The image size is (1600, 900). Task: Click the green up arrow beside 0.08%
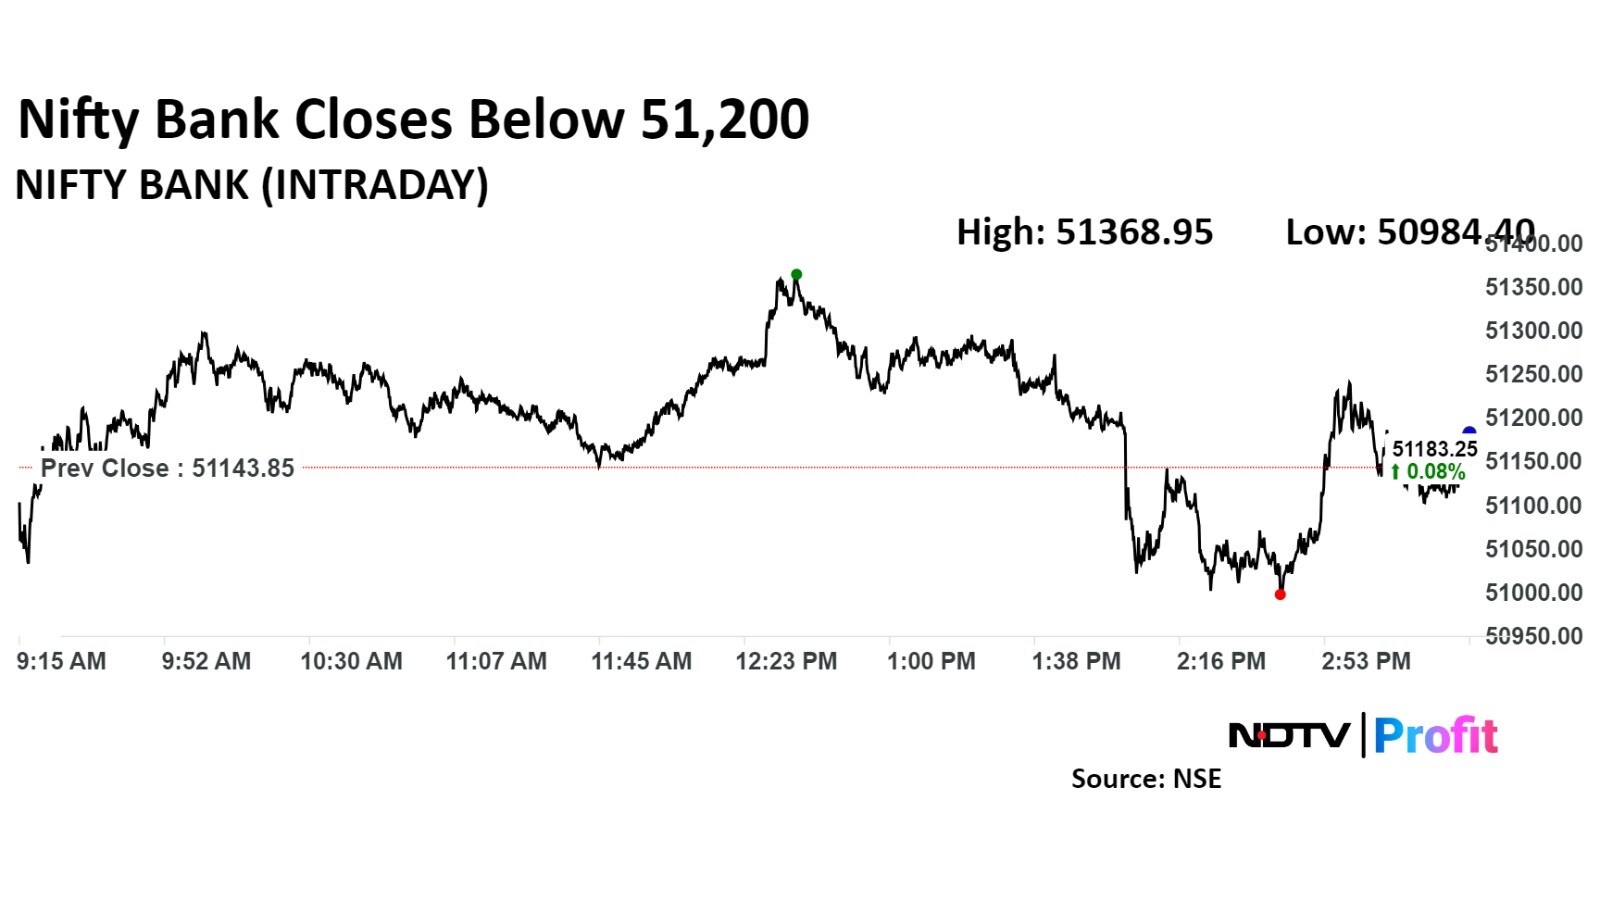pos(1396,471)
